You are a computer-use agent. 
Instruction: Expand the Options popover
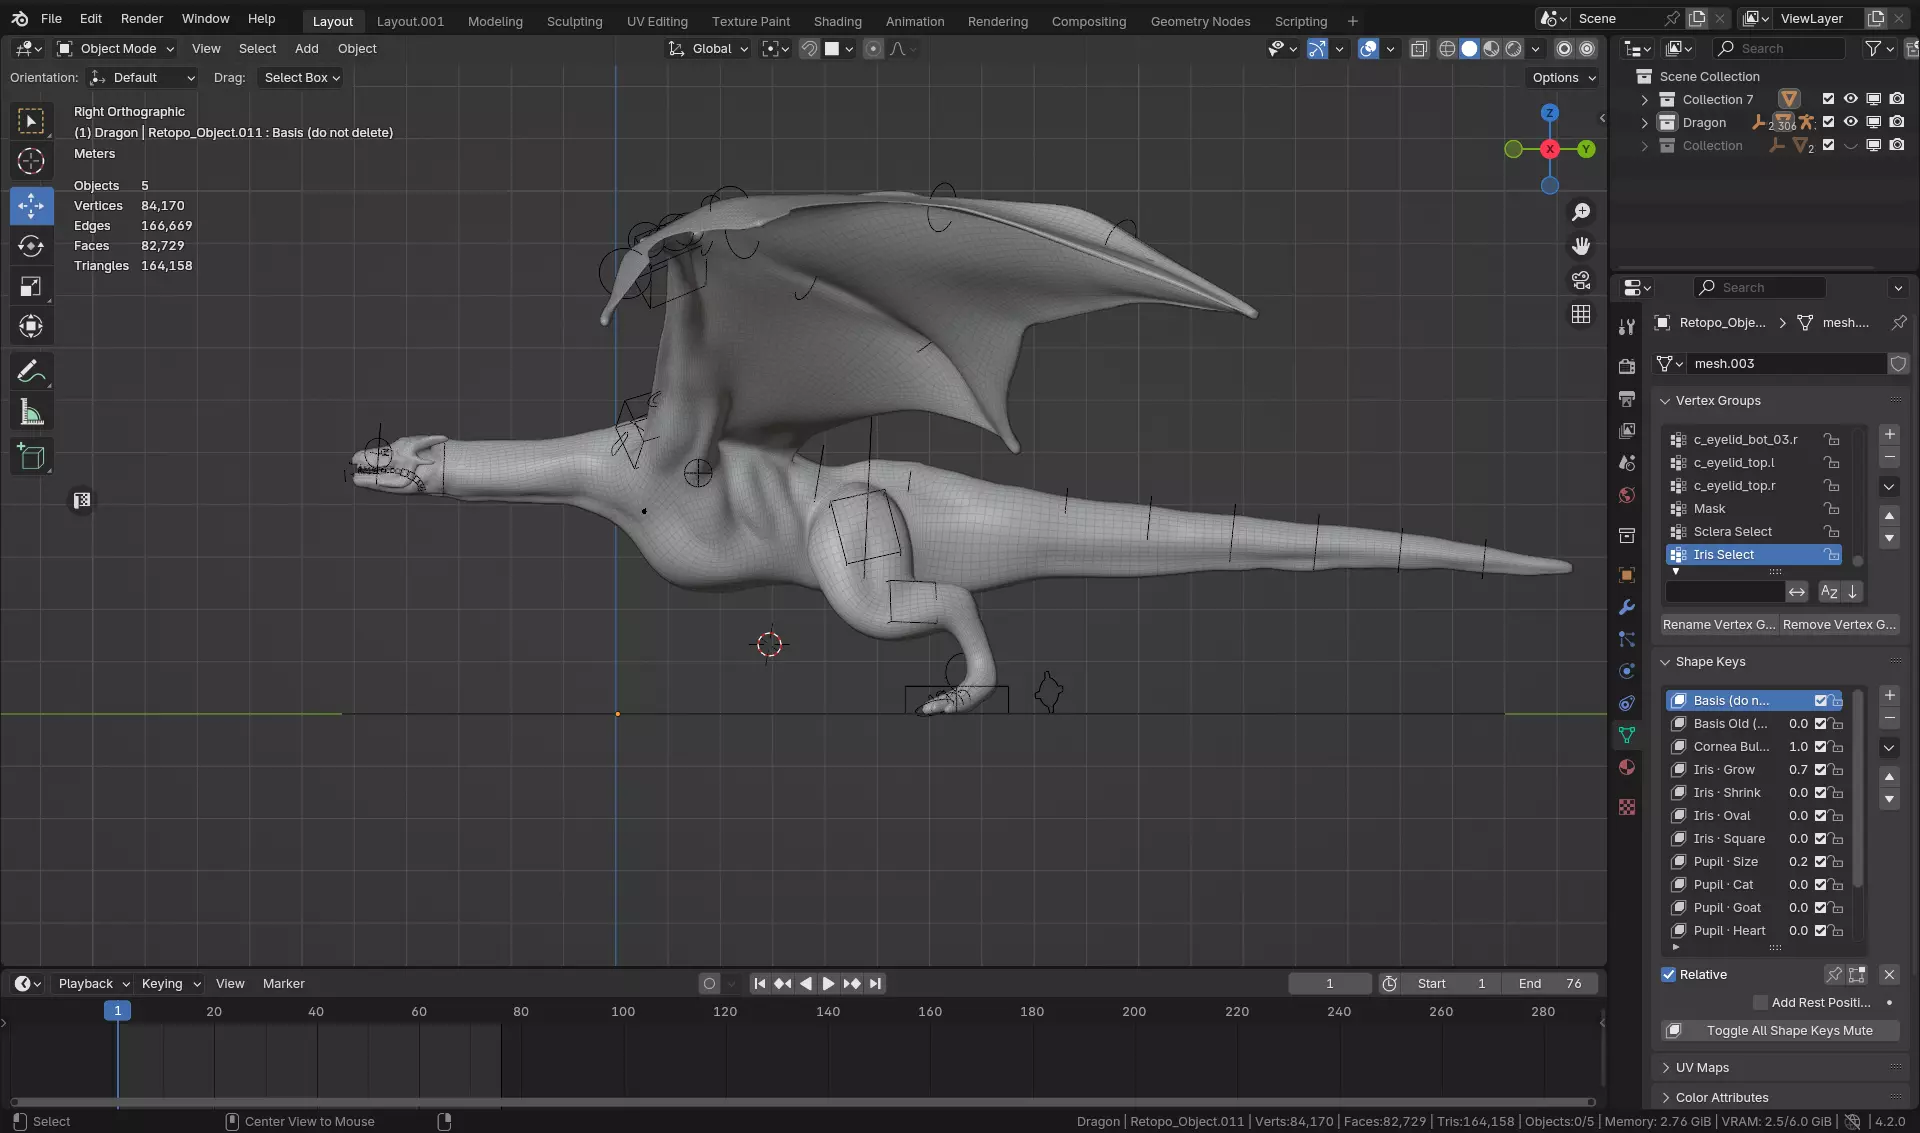pyautogui.click(x=1563, y=77)
